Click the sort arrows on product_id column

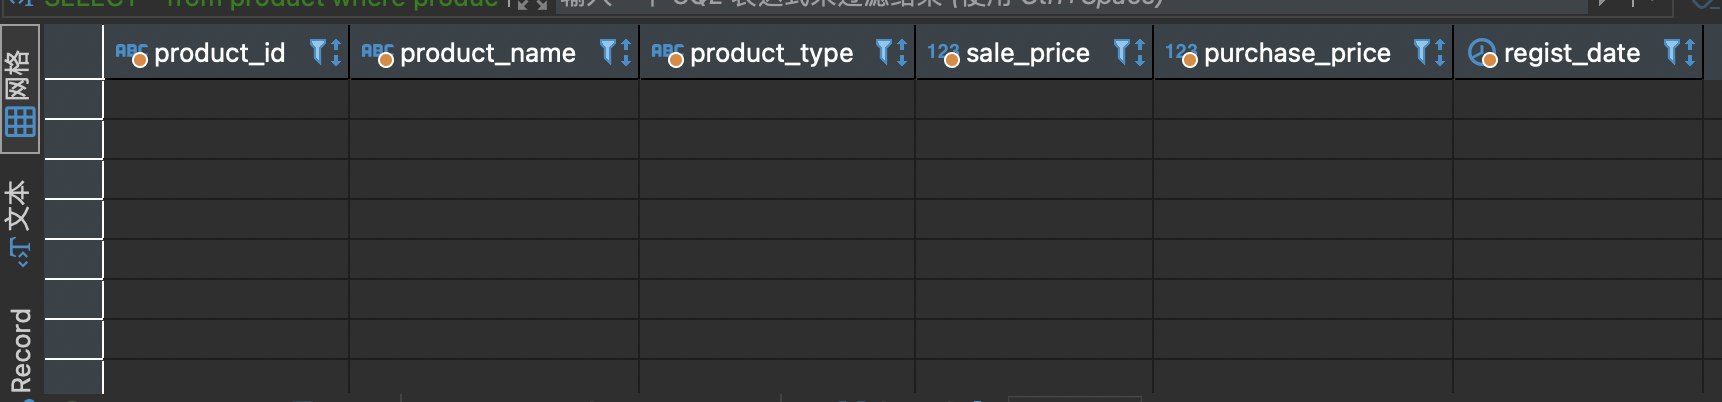(x=336, y=52)
